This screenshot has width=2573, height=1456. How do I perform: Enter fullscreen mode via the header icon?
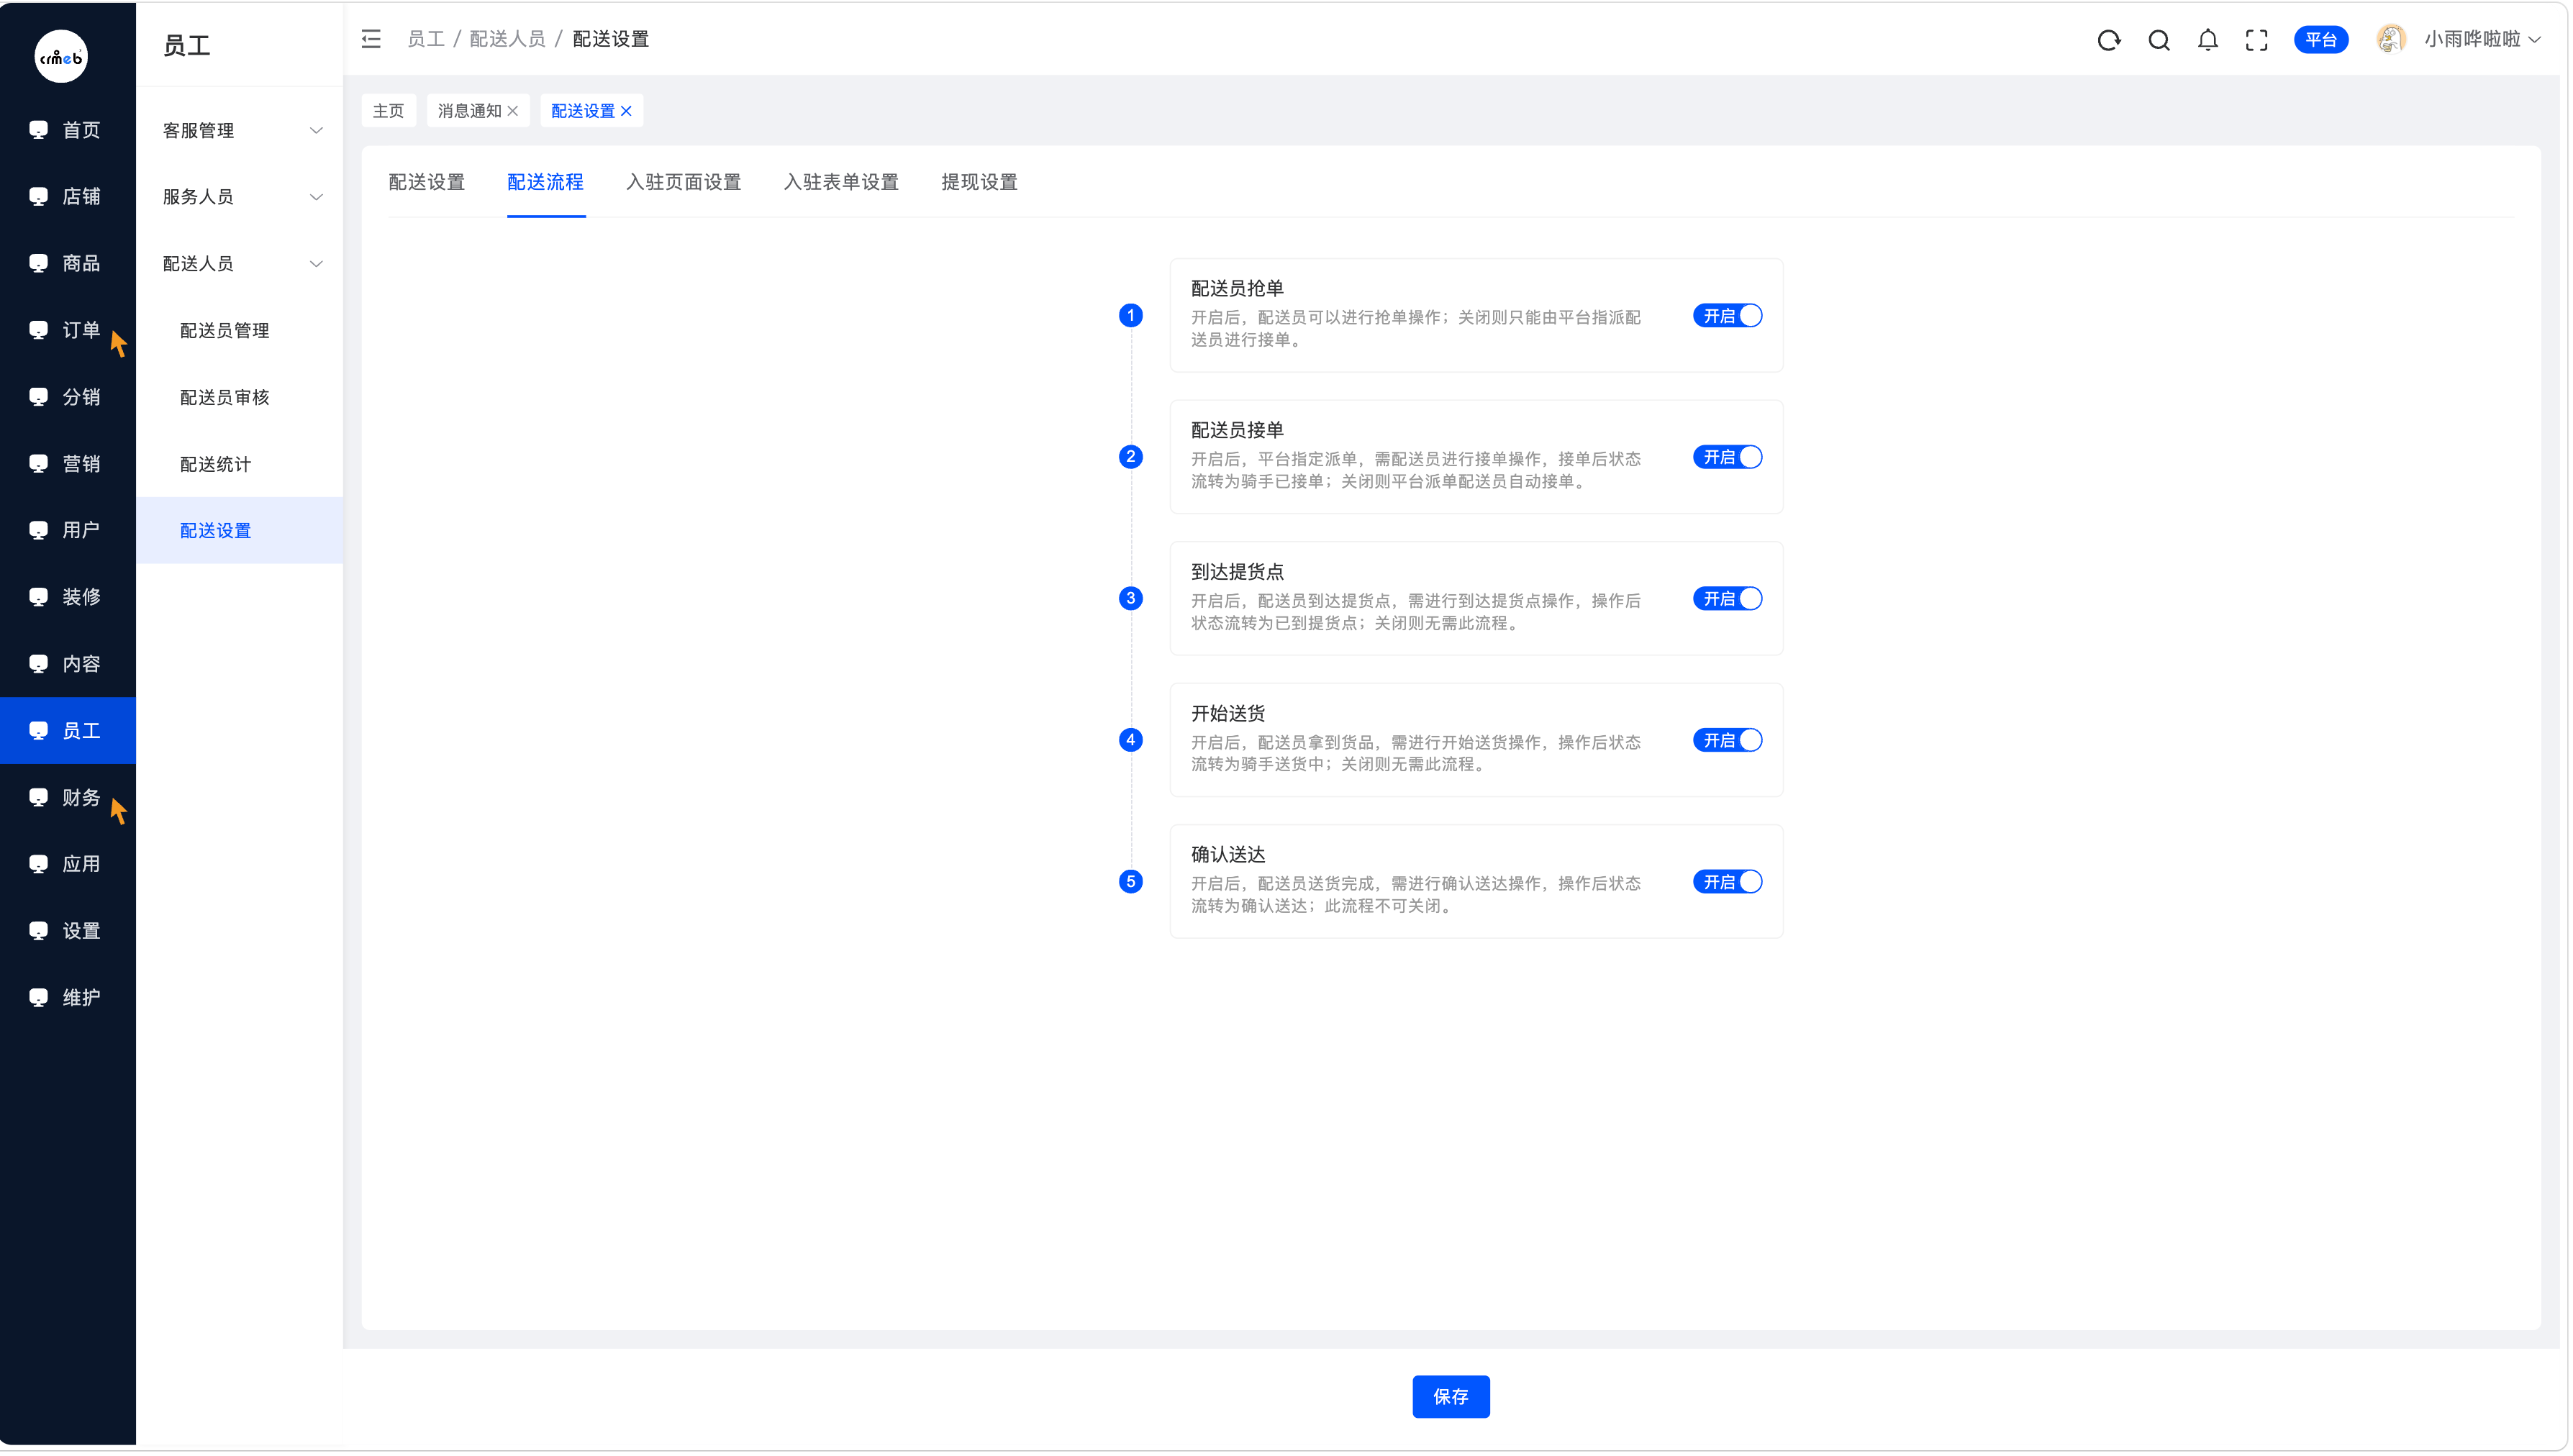pos(2256,40)
